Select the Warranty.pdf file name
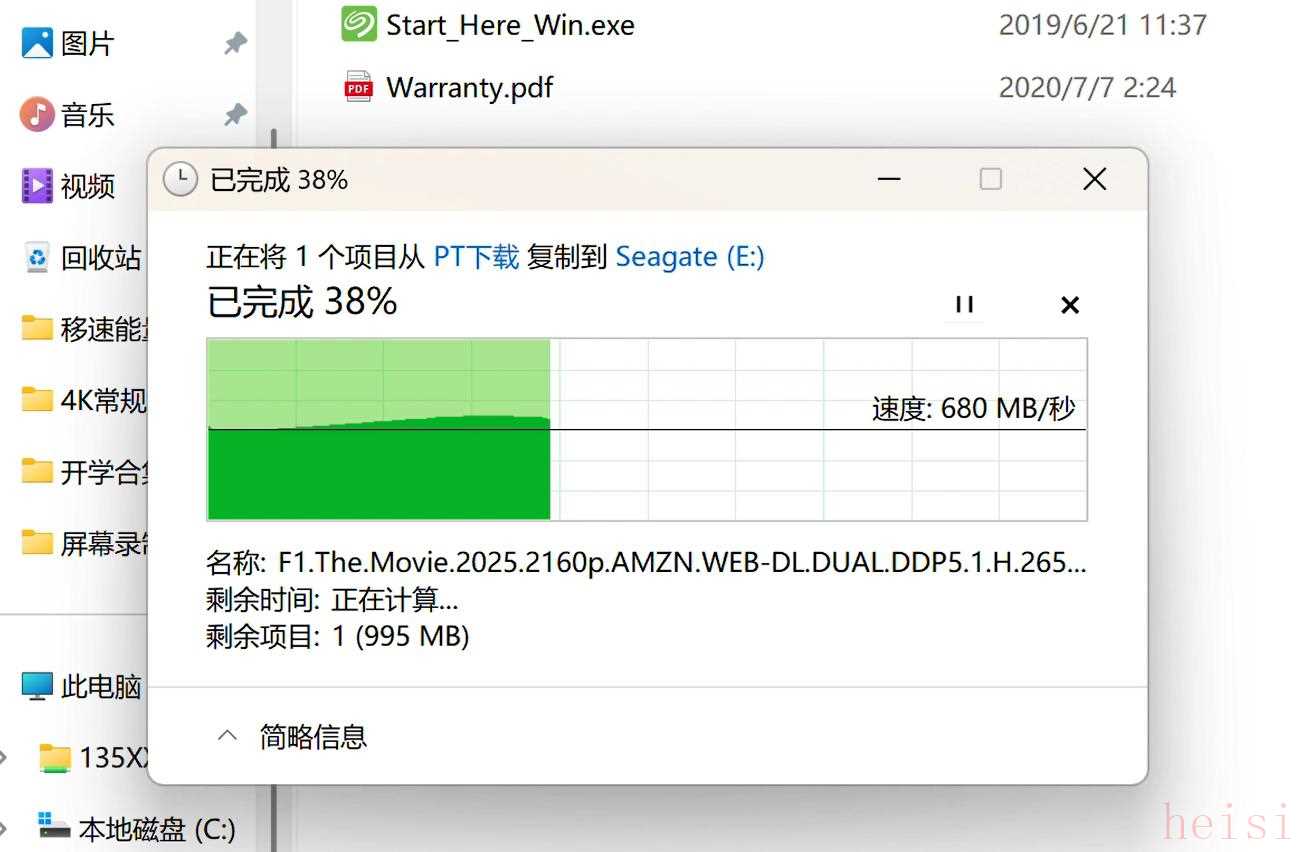 (x=469, y=87)
